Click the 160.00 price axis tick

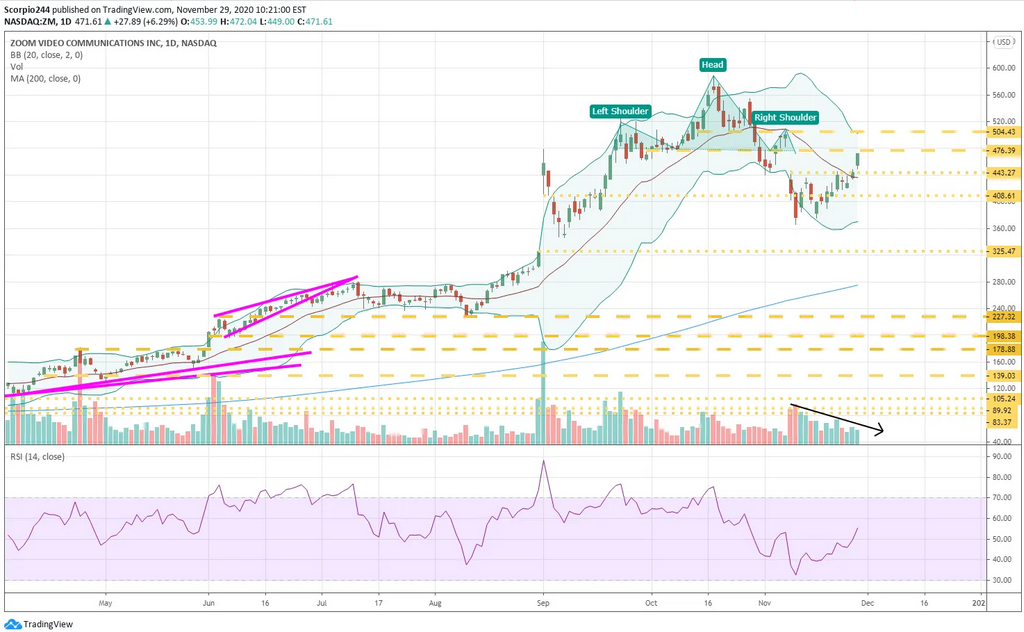pos(1004,362)
